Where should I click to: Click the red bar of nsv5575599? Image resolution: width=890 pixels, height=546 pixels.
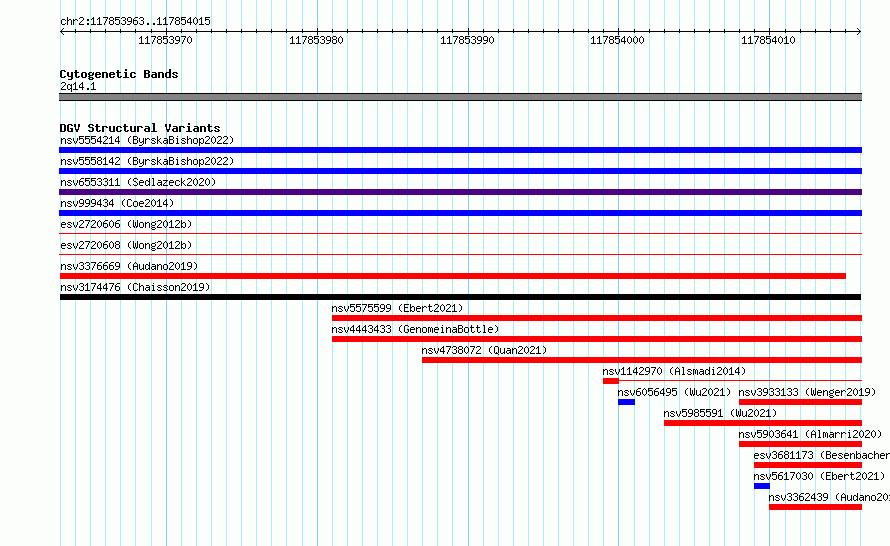click(x=597, y=318)
